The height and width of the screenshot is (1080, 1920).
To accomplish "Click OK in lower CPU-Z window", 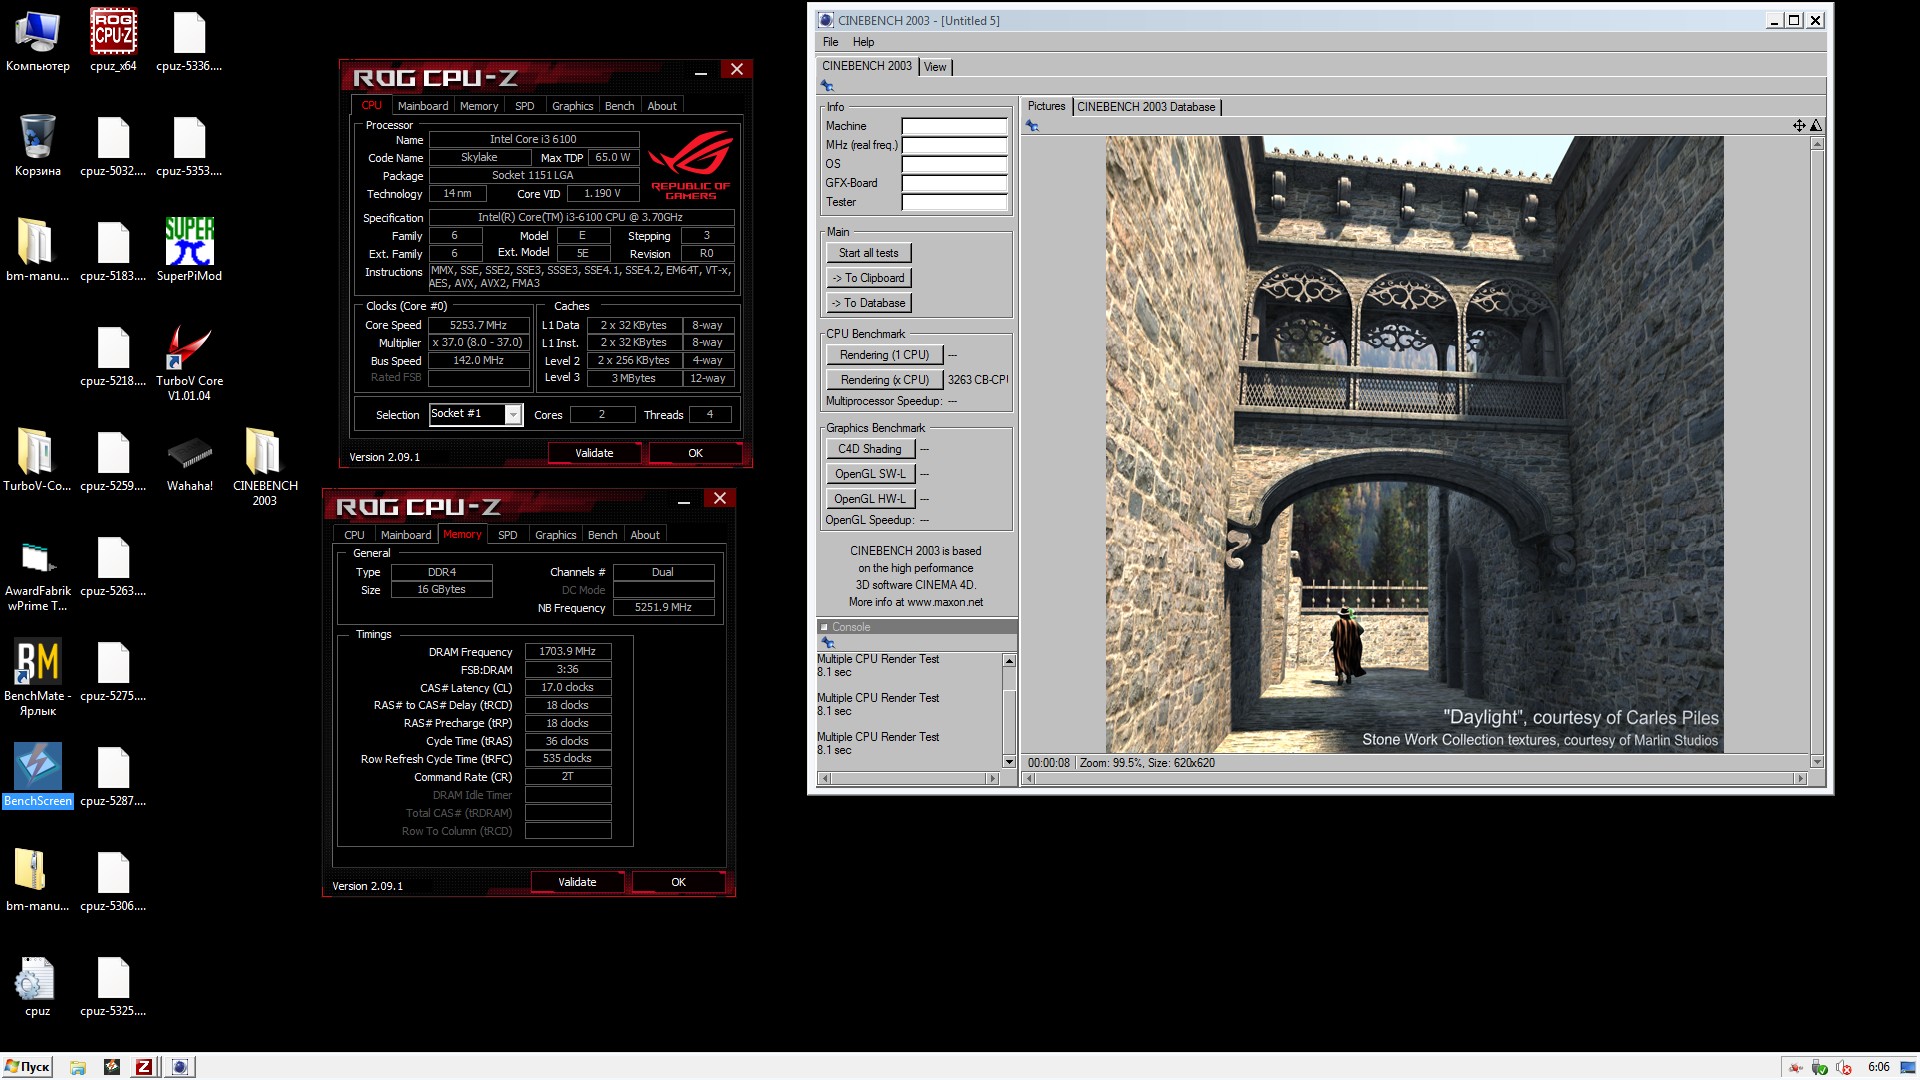I will pos(679,882).
